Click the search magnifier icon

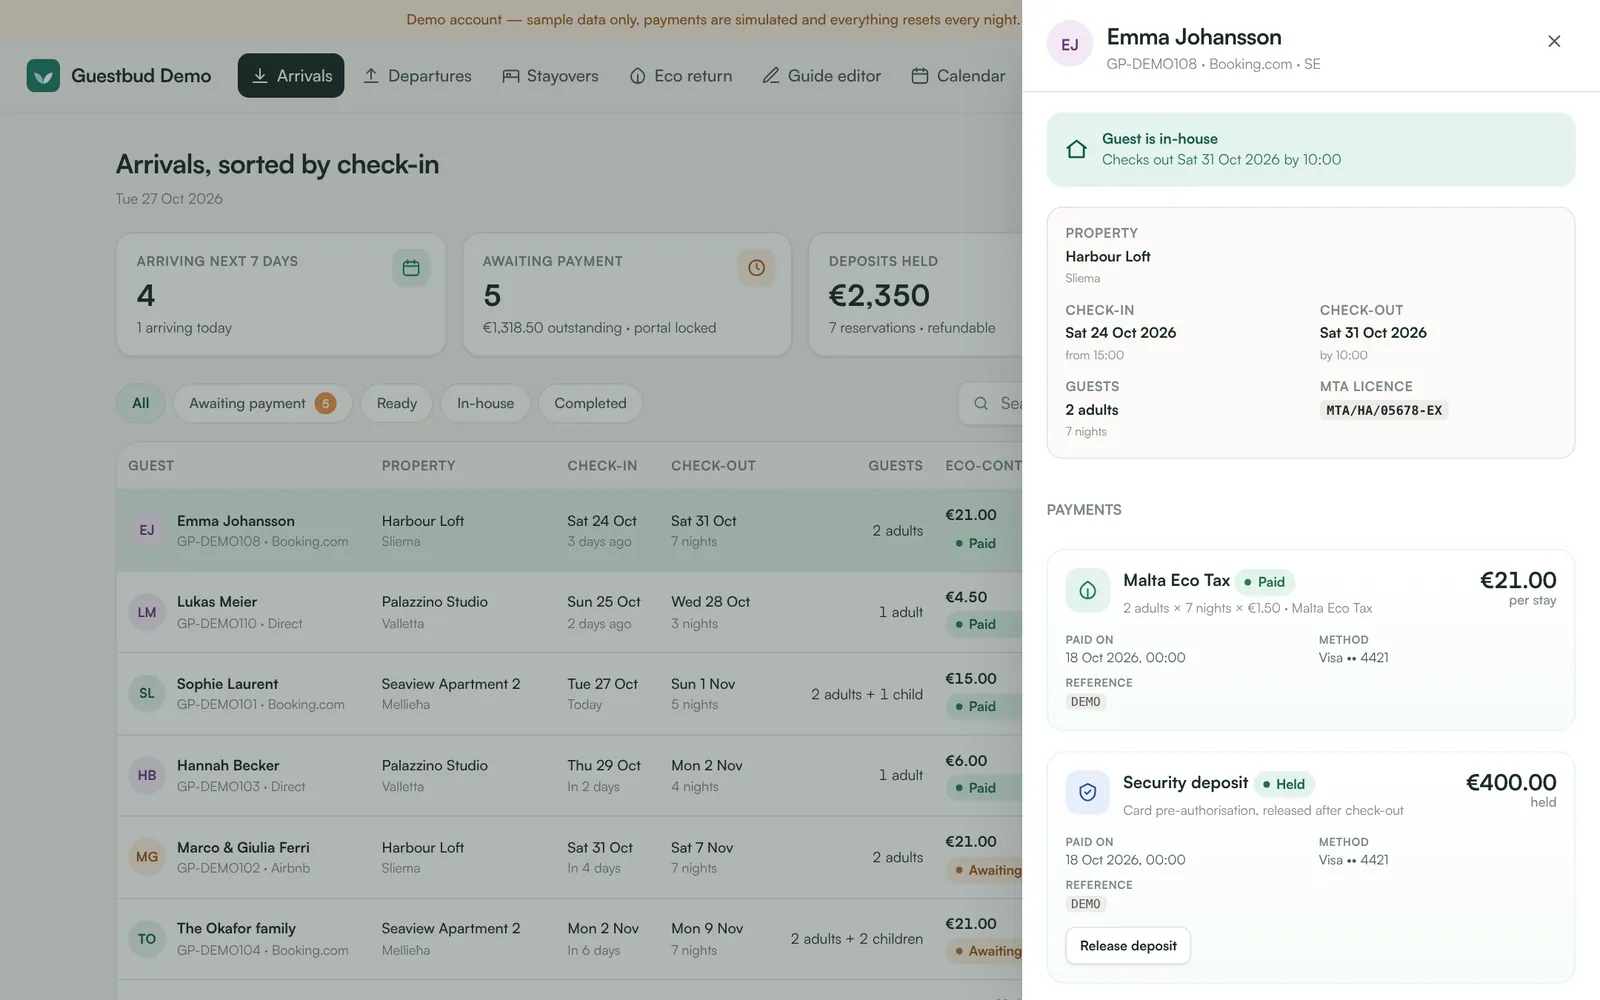[981, 403]
